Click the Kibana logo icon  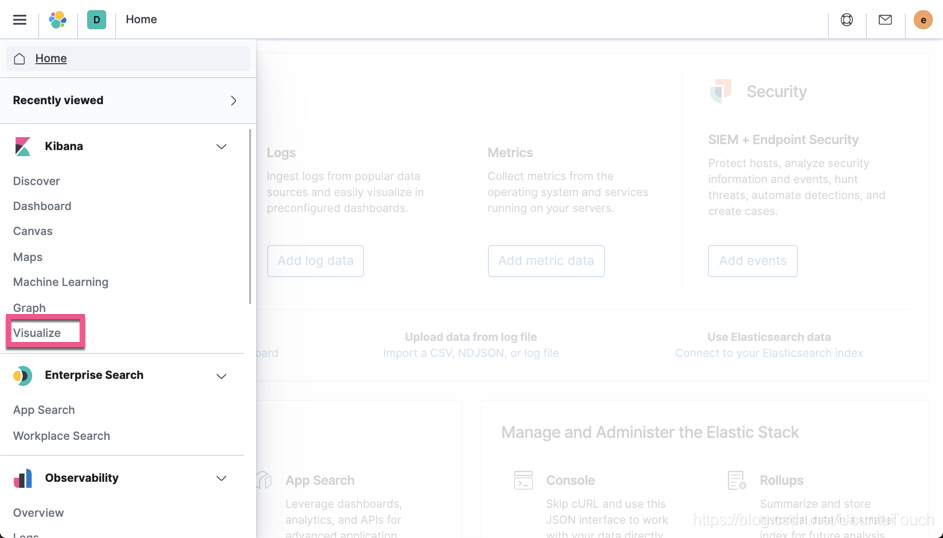pyautogui.click(x=23, y=146)
